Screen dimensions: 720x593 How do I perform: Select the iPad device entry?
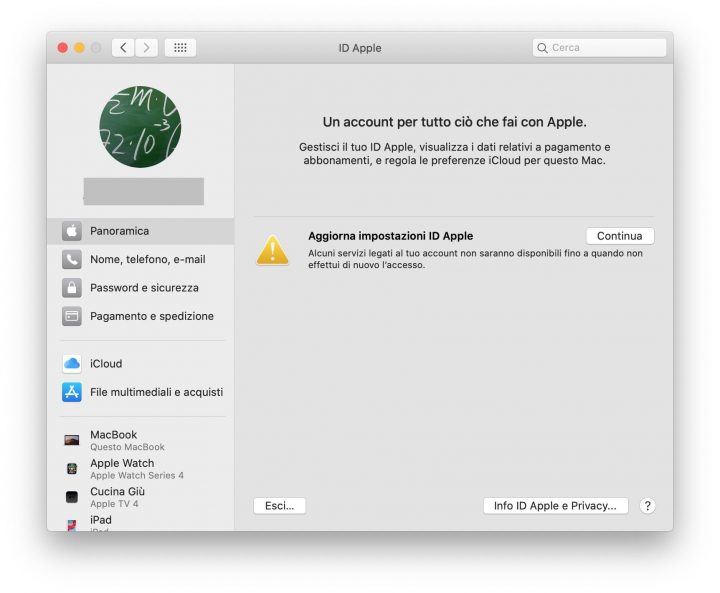[x=141, y=522]
